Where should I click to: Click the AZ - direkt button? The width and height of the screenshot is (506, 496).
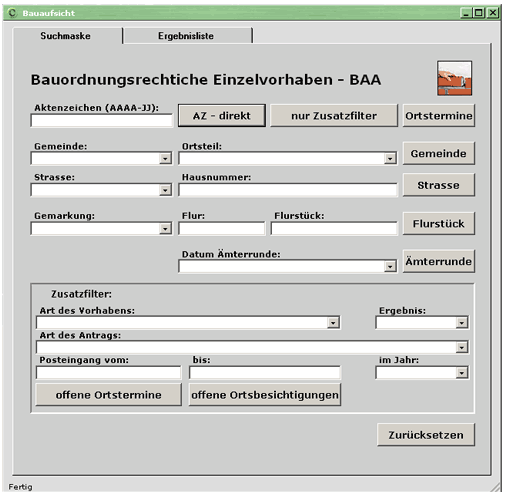(222, 116)
